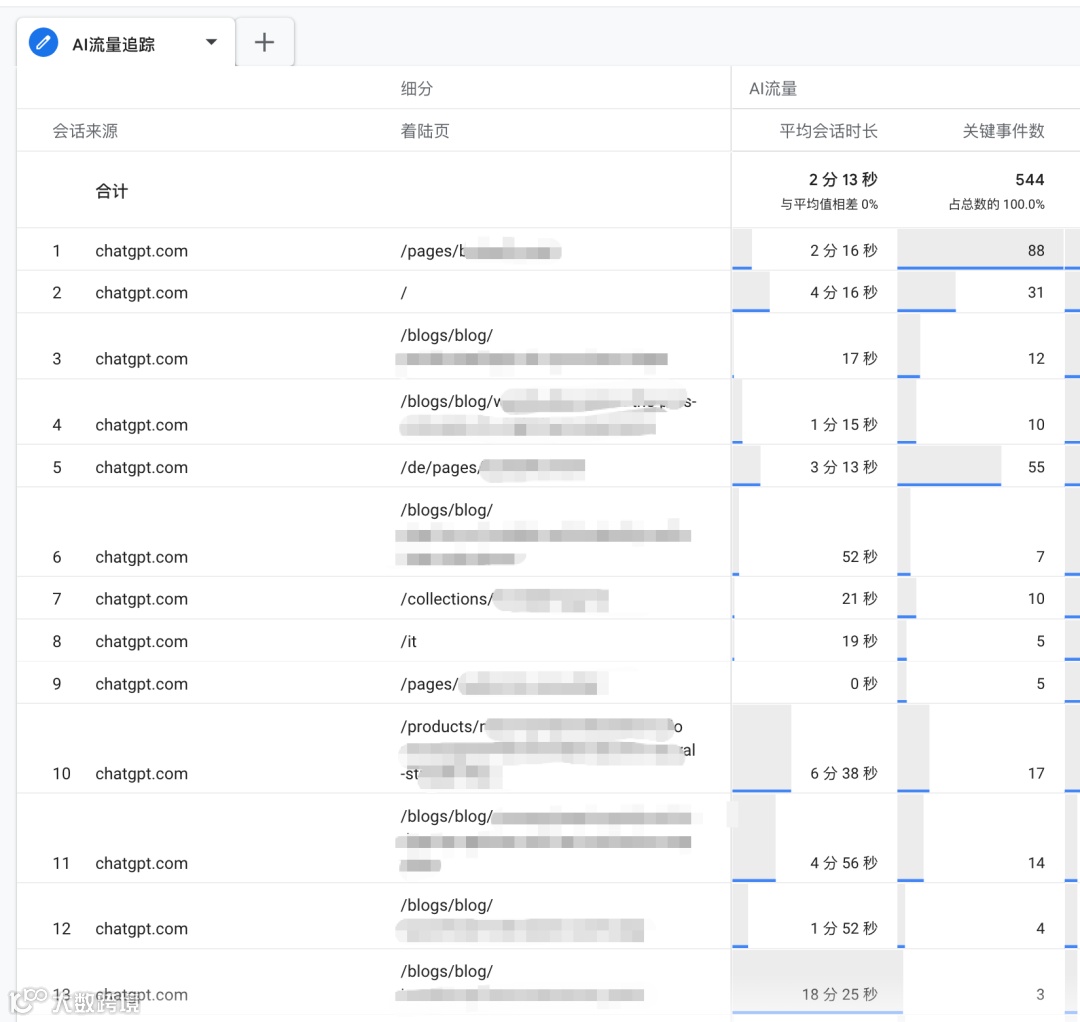Select the AI流量追踪 tab
The image size is (1080, 1022).
[126, 43]
